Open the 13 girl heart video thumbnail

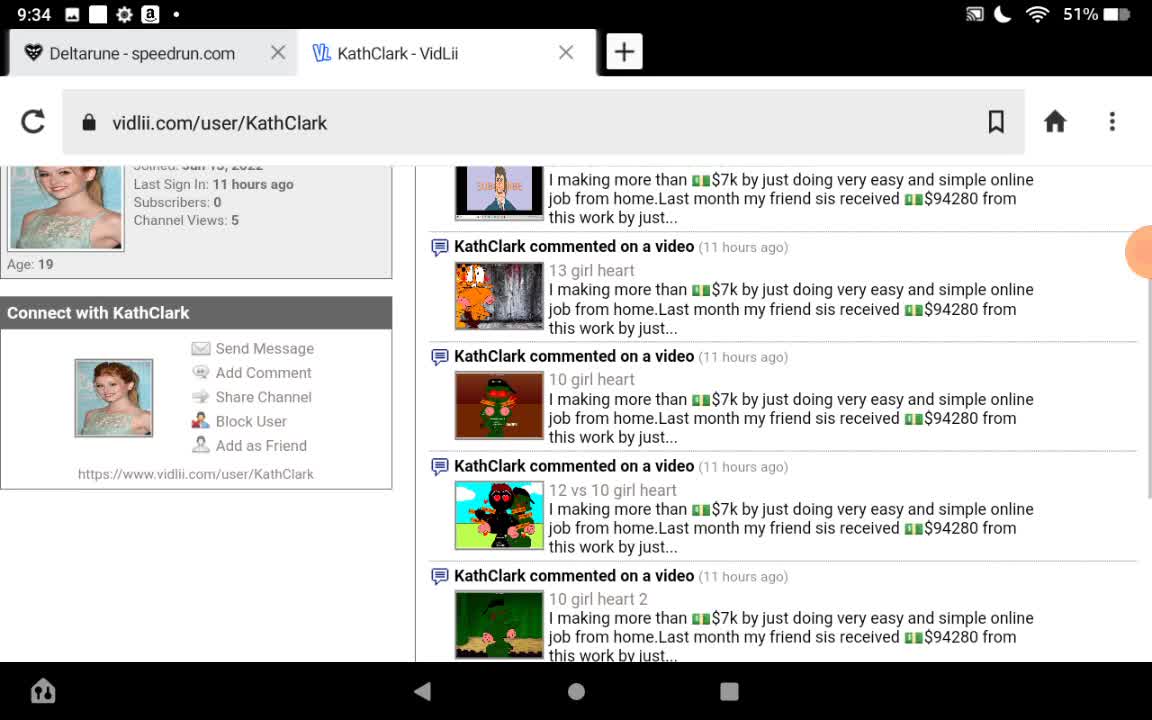click(499, 295)
